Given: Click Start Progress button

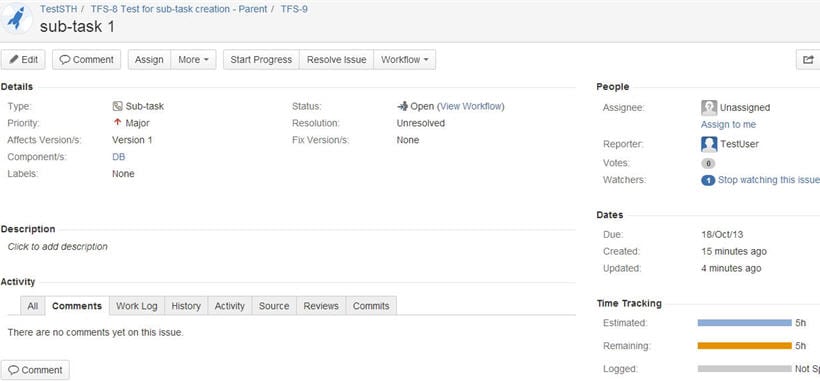Looking at the screenshot, I should [261, 60].
